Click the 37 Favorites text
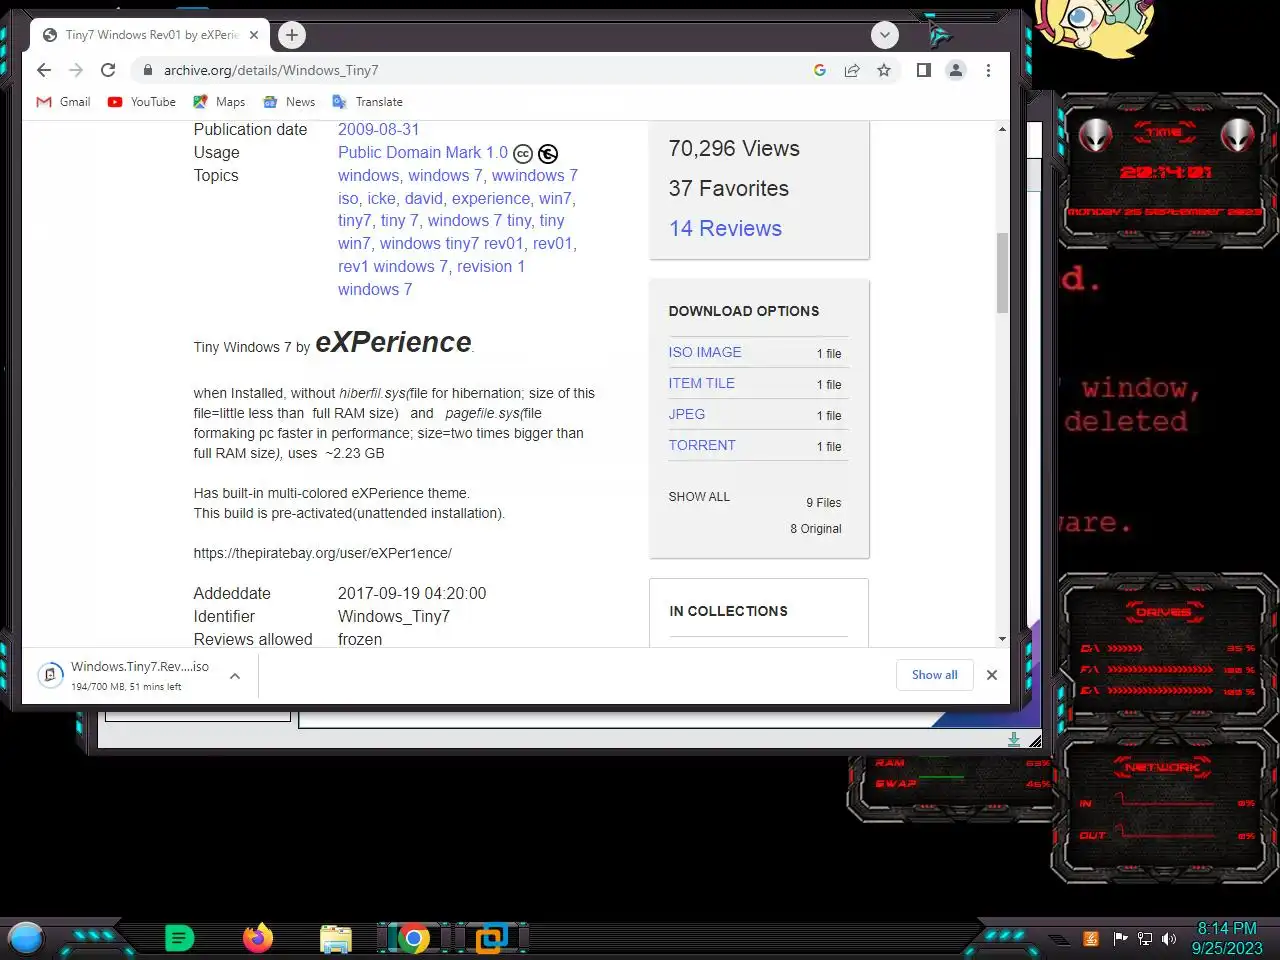 (729, 188)
